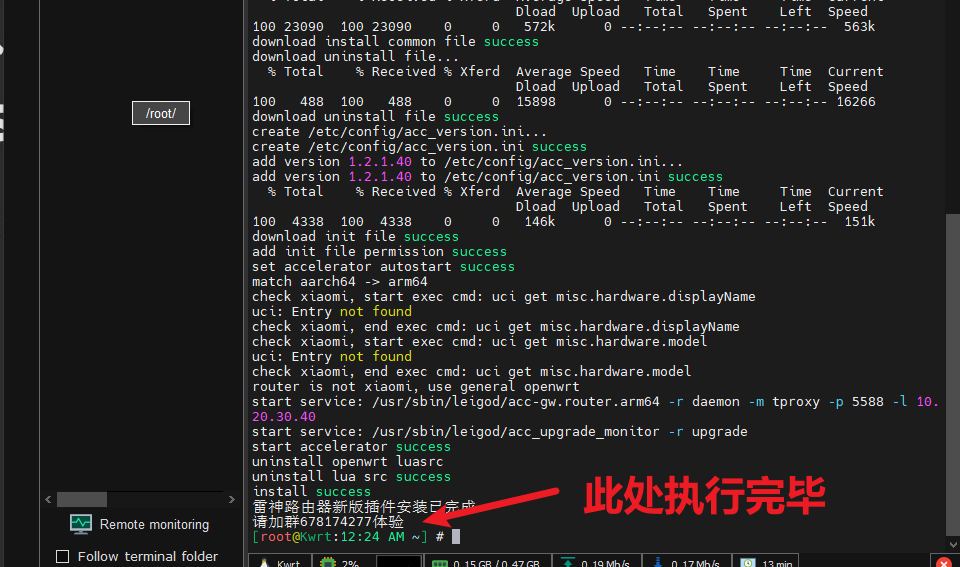Click the green RAM memory icon
The width and height of the screenshot is (960, 567).
(438, 564)
